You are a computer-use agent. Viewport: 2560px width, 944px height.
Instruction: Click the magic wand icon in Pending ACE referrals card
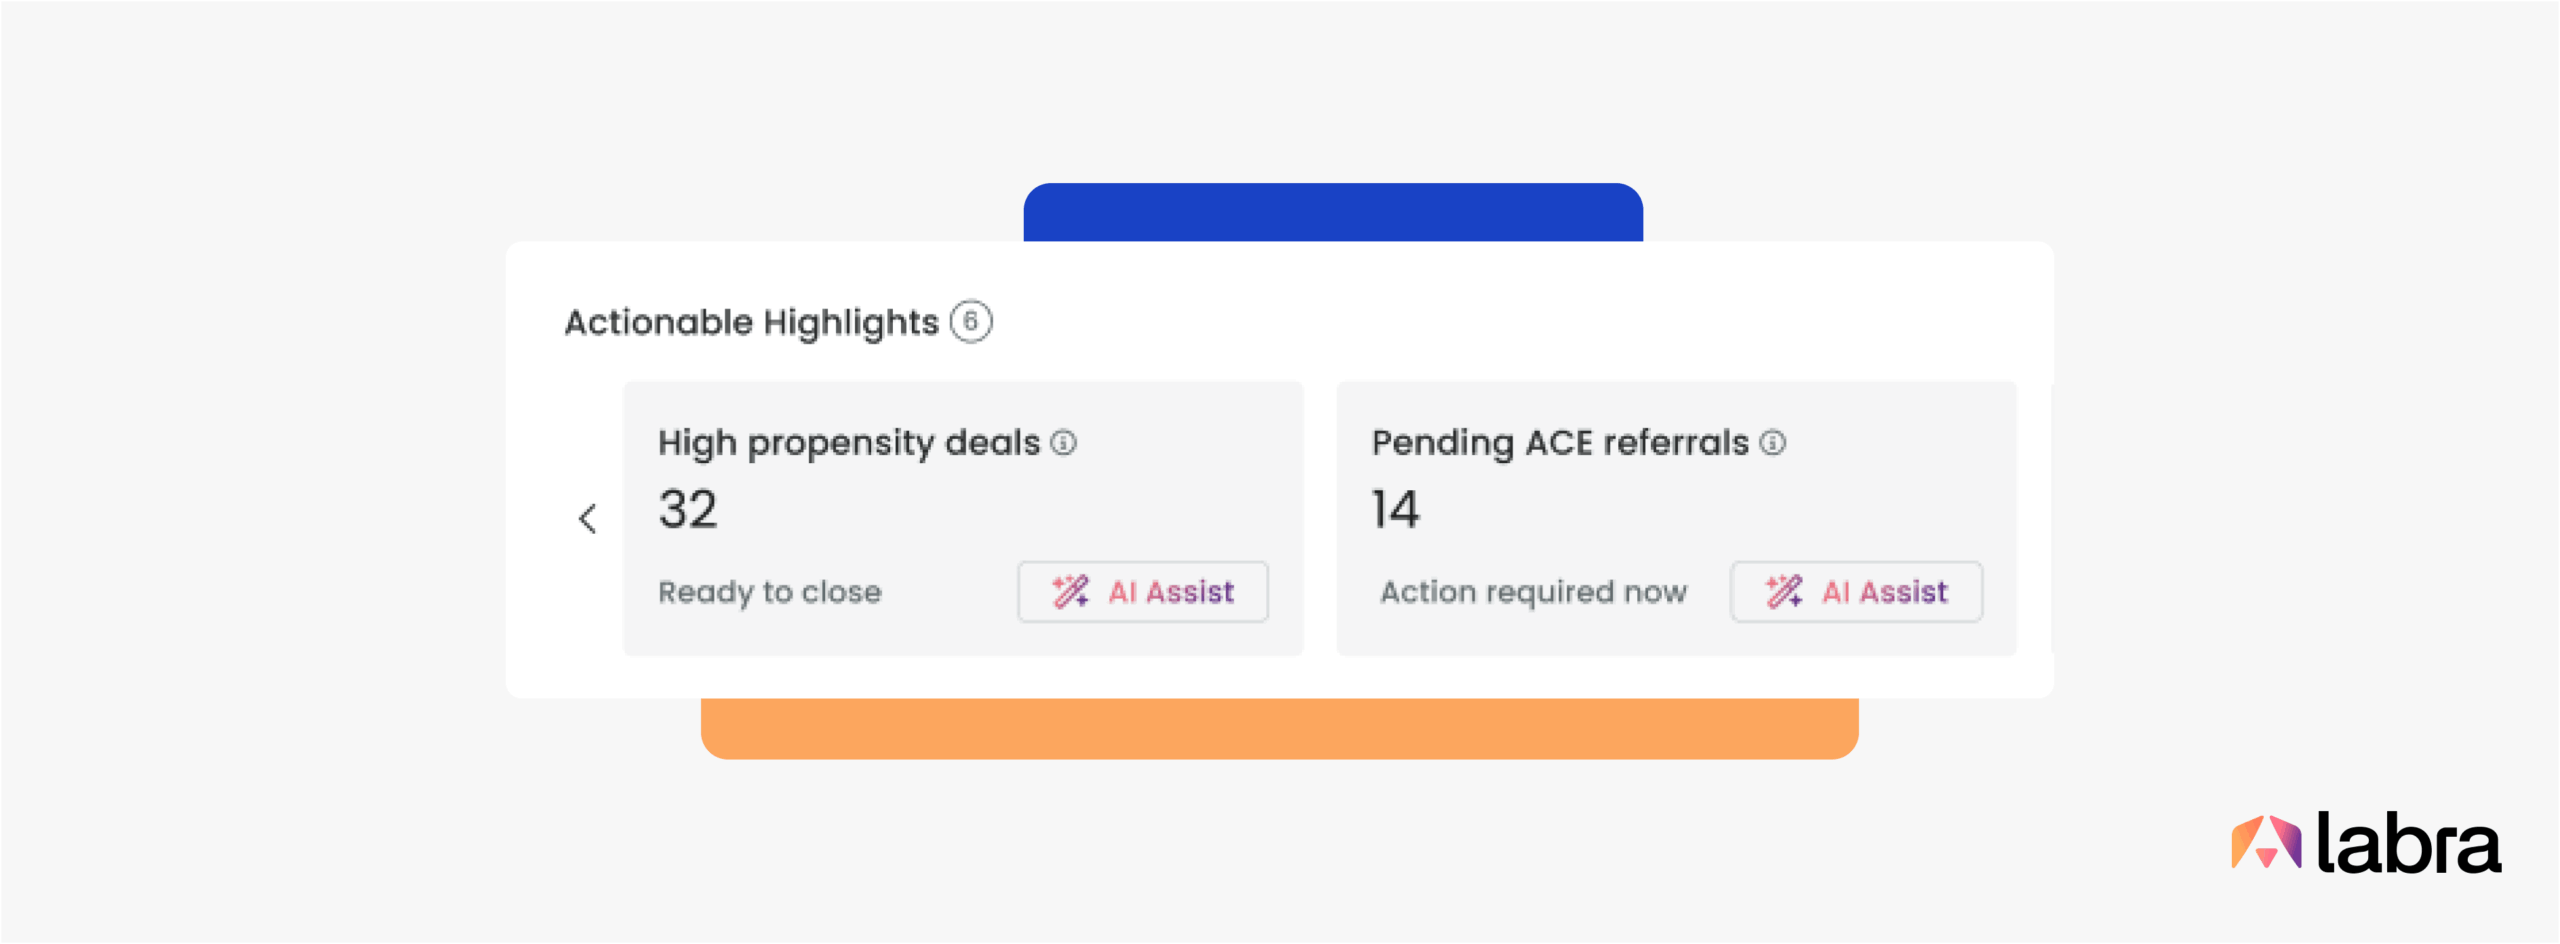point(1784,592)
